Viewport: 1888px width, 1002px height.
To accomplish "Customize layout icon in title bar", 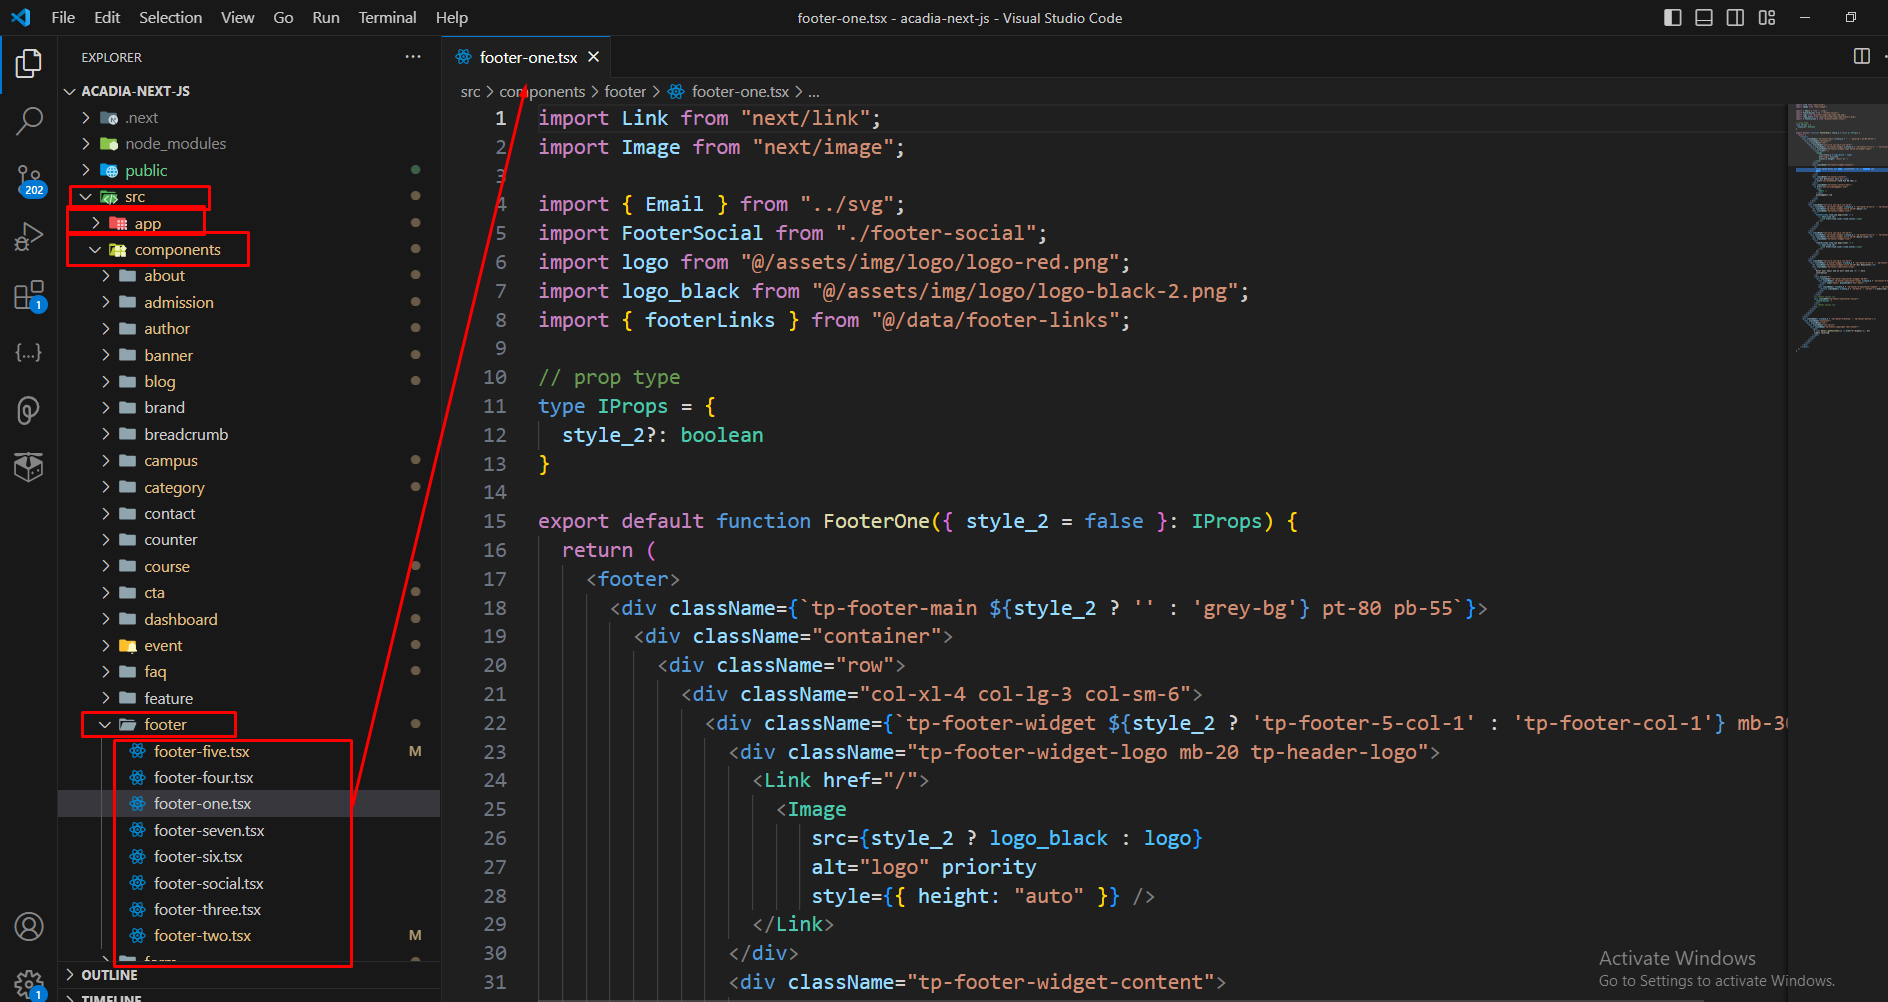I will pos(1767,17).
